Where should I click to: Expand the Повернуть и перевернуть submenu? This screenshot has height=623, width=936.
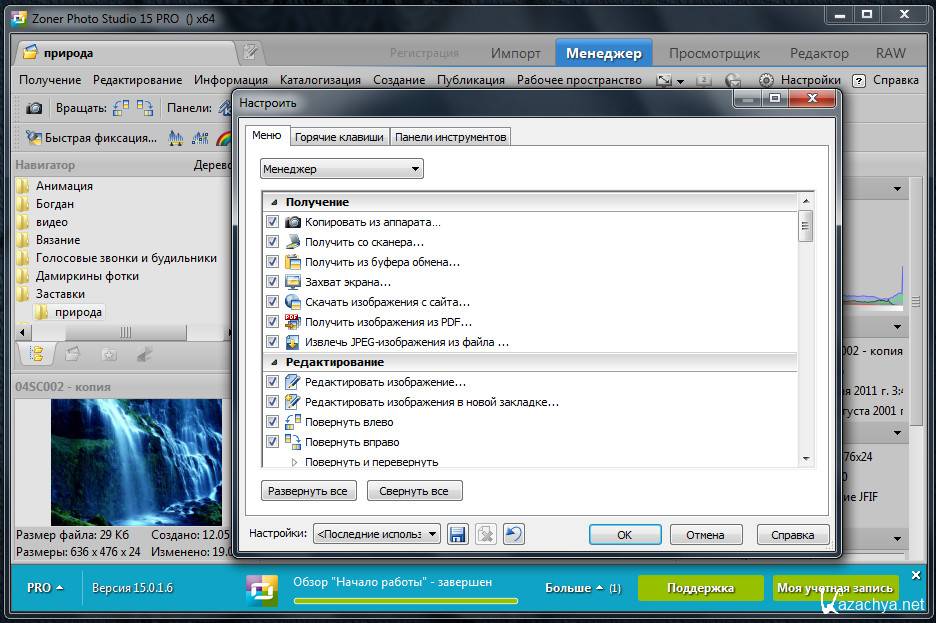[x=294, y=462]
